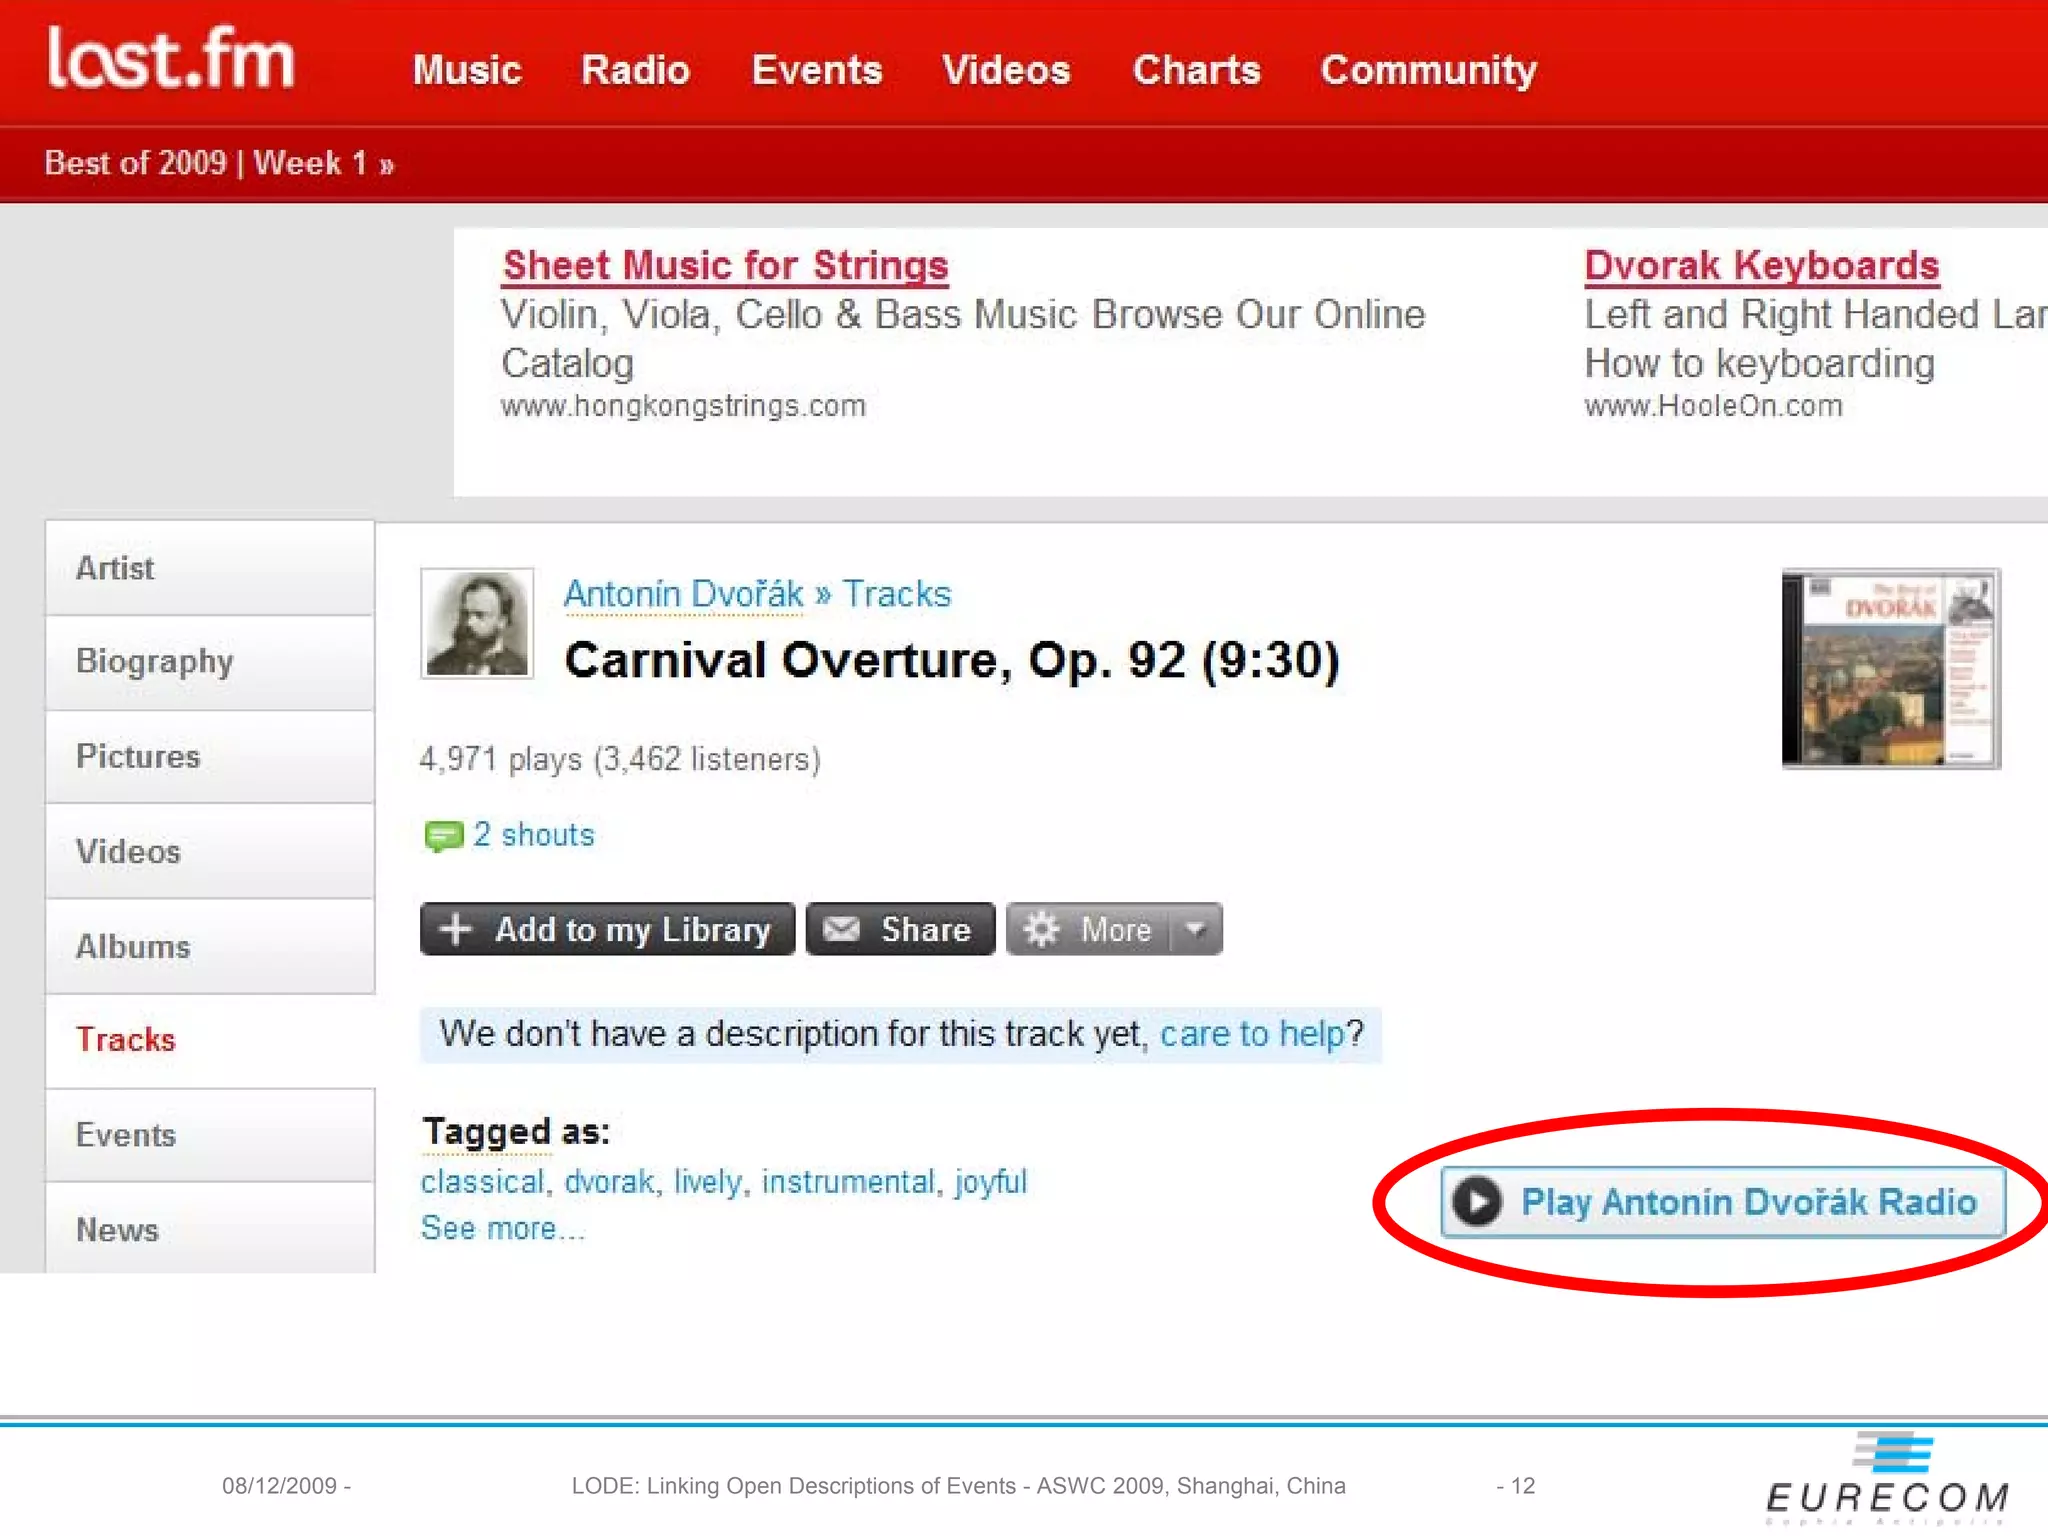Screen dimensions: 2048x1536
Task: Open the Sheet Music for Strings ad
Action: pyautogui.click(x=725, y=266)
